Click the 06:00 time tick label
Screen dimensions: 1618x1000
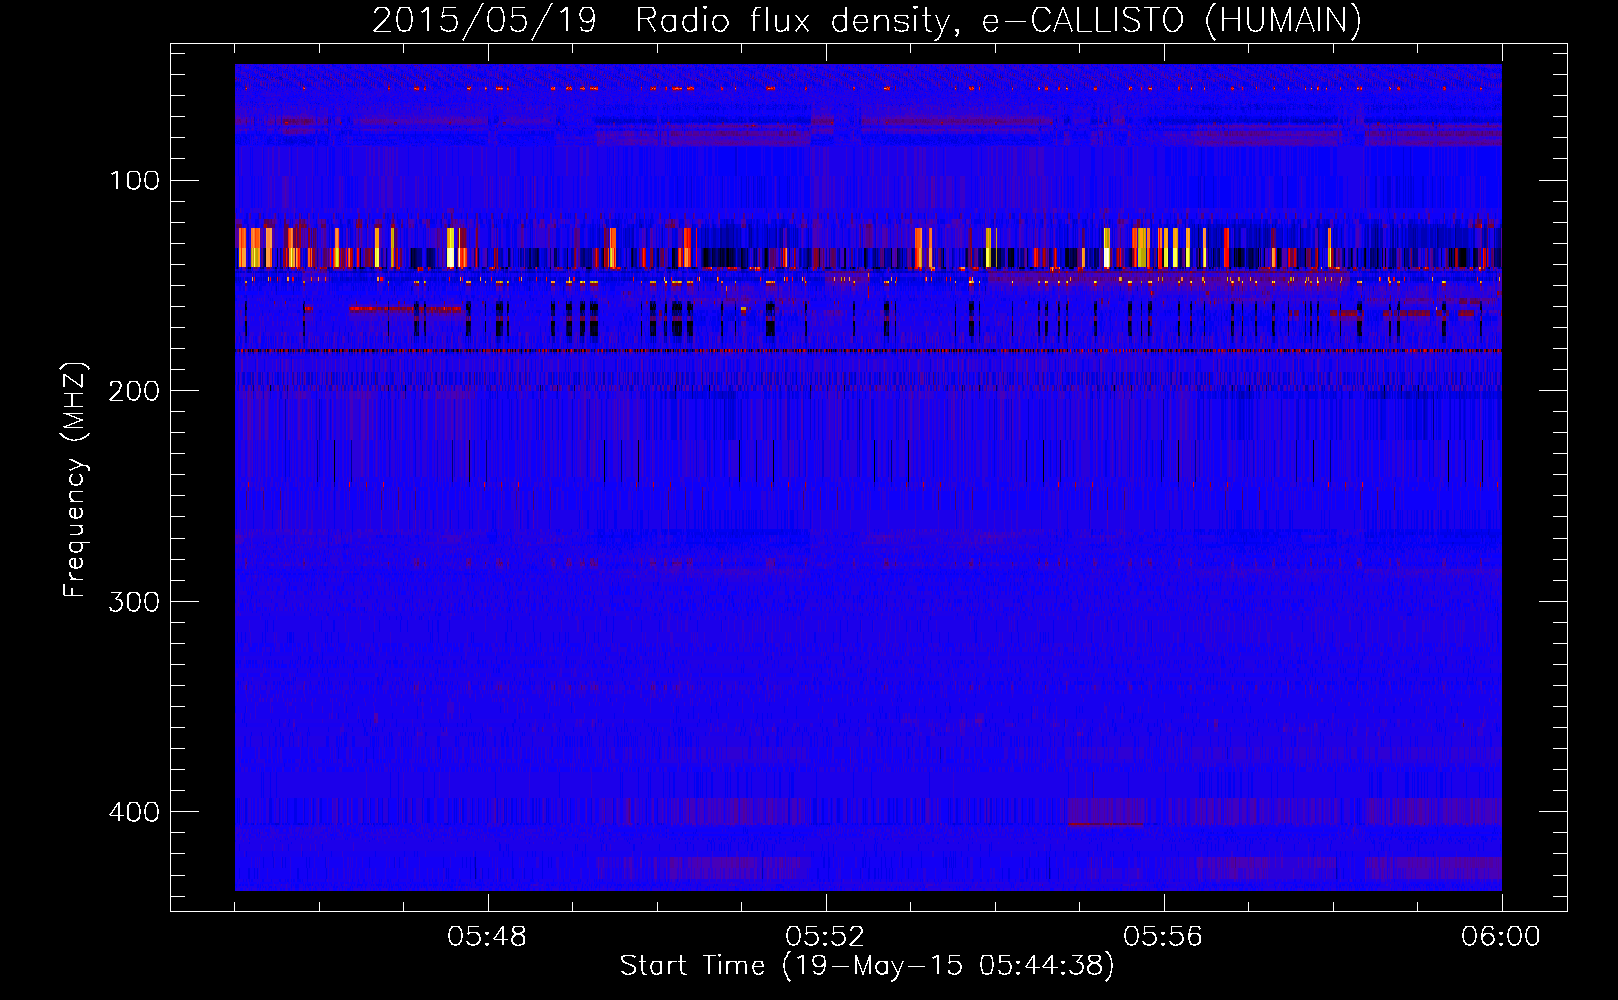(x=1501, y=937)
